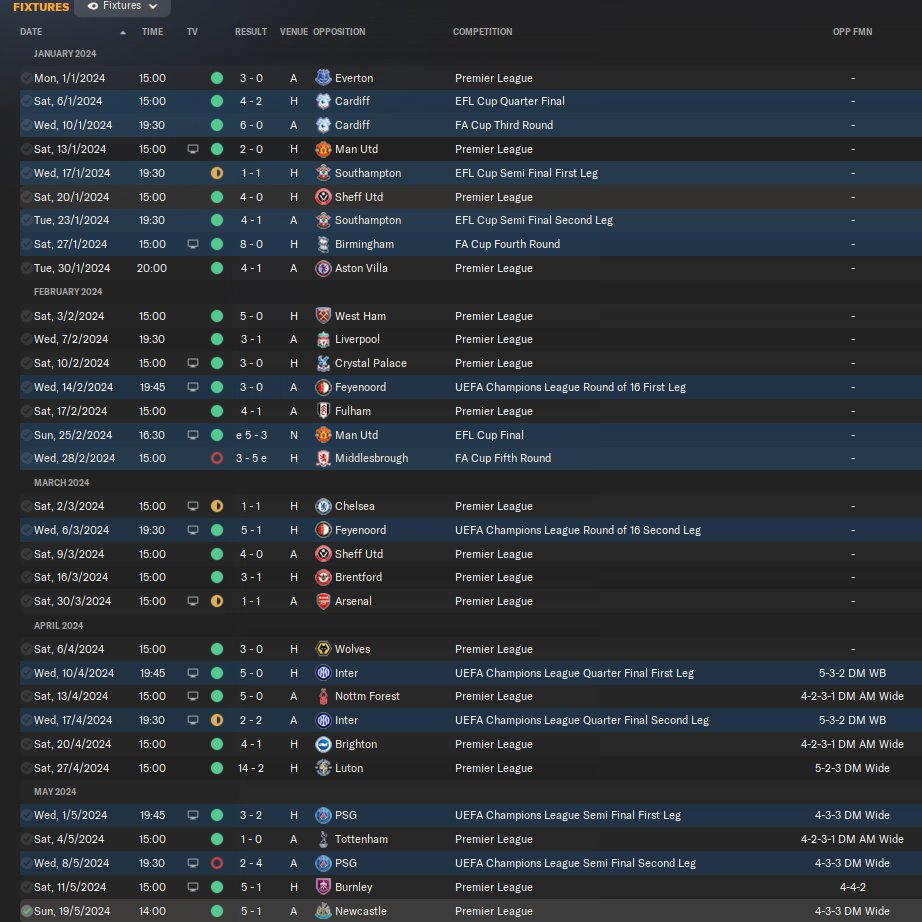Toggle check circle on Sat 11/5/2024 row
The image size is (922, 922).
pyautogui.click(x=26, y=887)
